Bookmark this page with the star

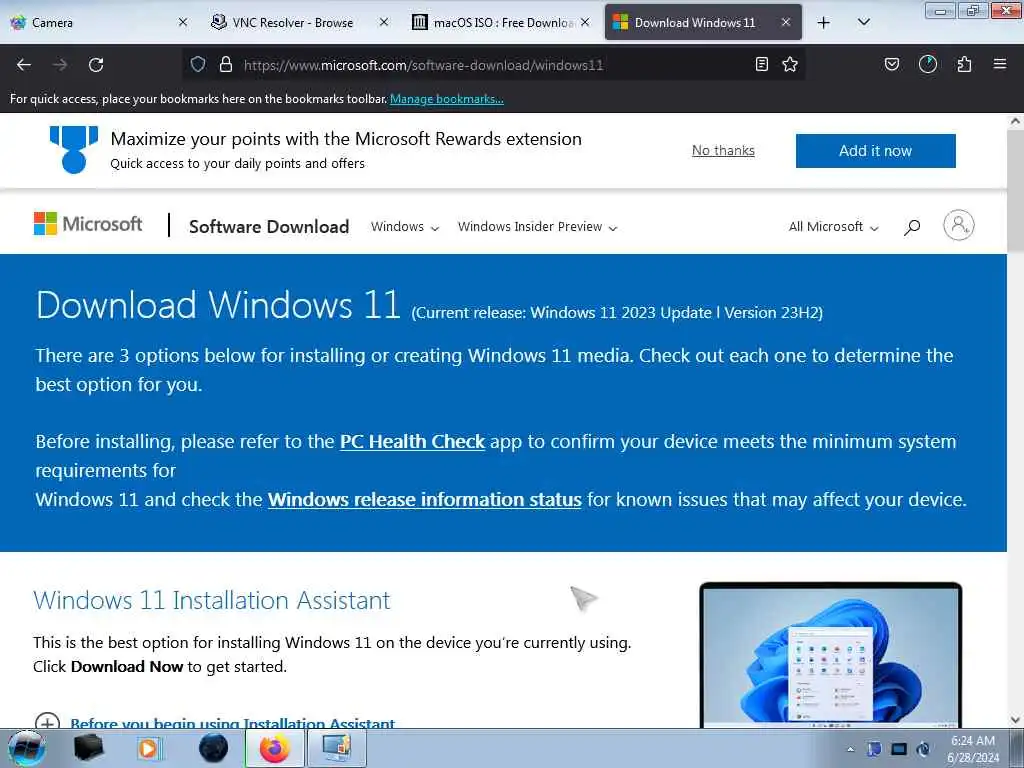coord(790,64)
